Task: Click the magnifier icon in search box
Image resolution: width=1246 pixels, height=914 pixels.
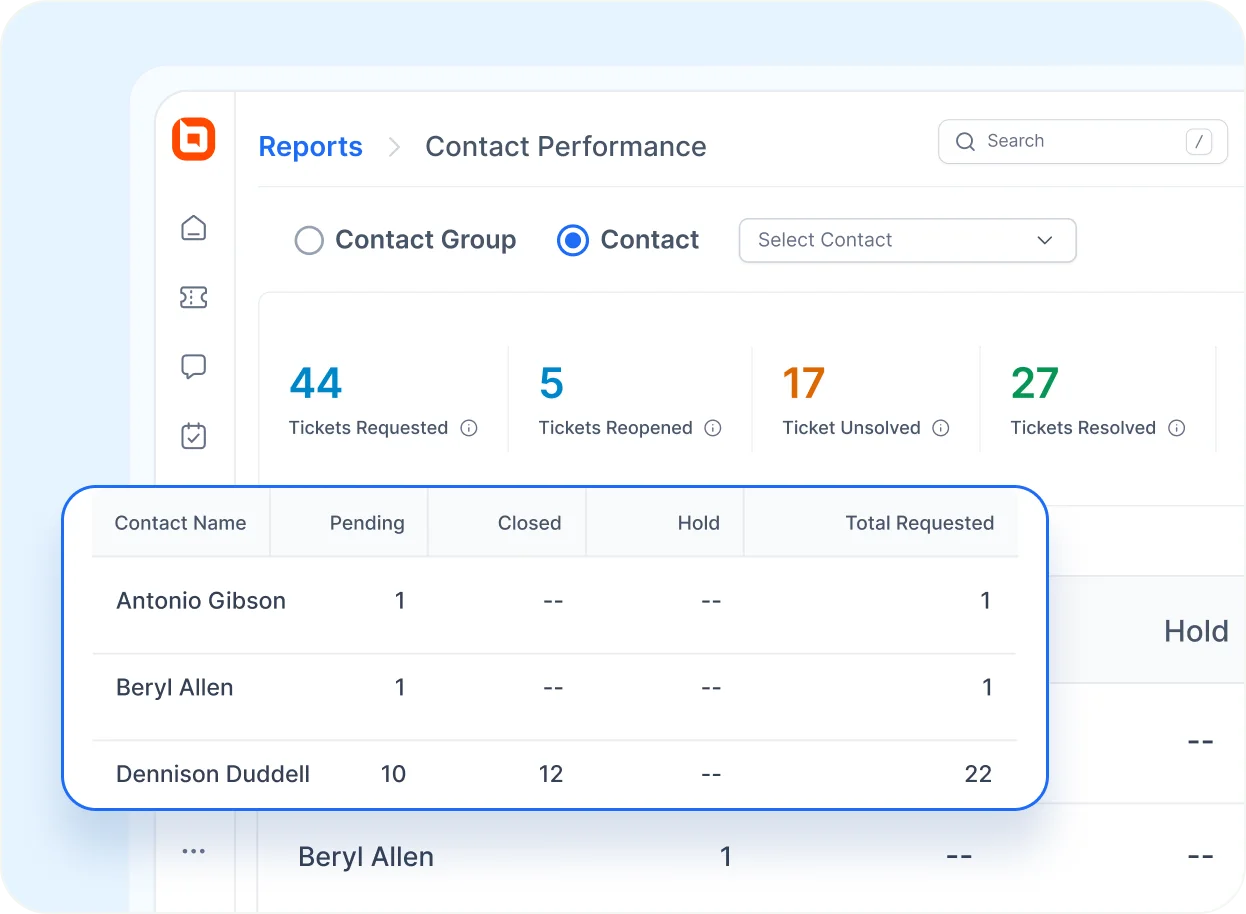Action: [x=965, y=142]
